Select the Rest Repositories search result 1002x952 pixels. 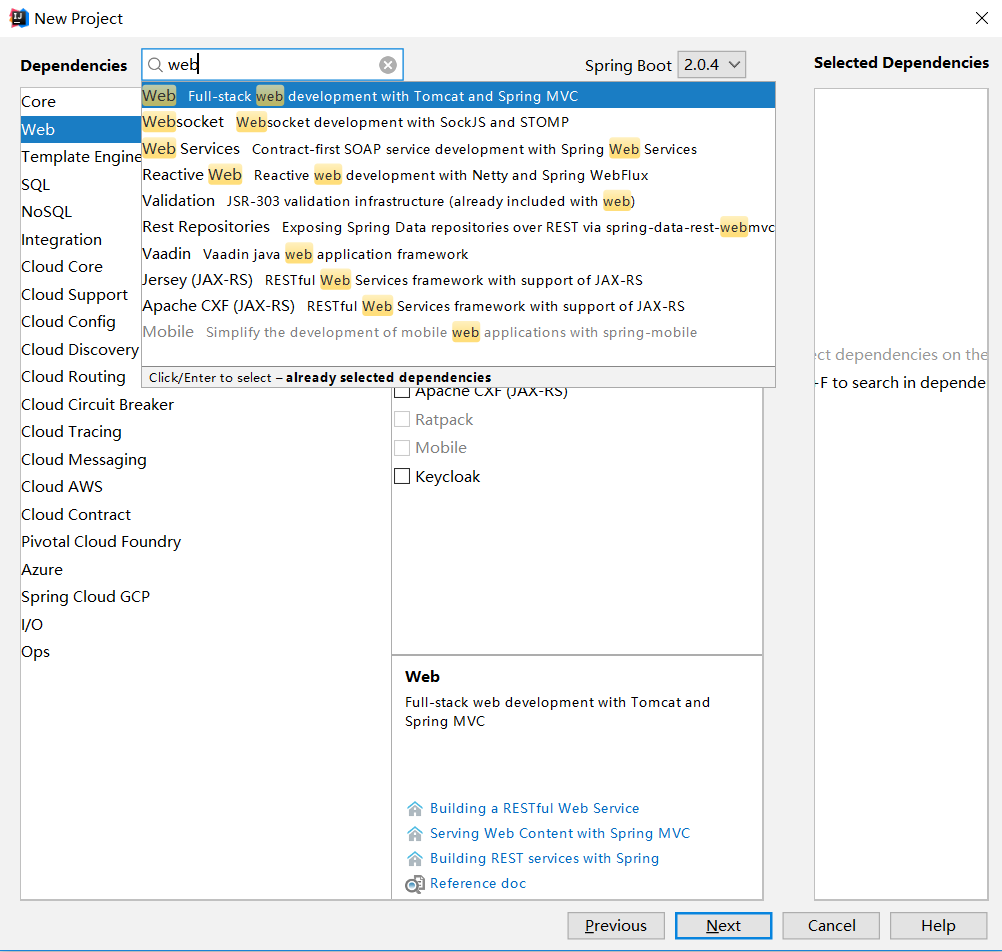click(458, 227)
